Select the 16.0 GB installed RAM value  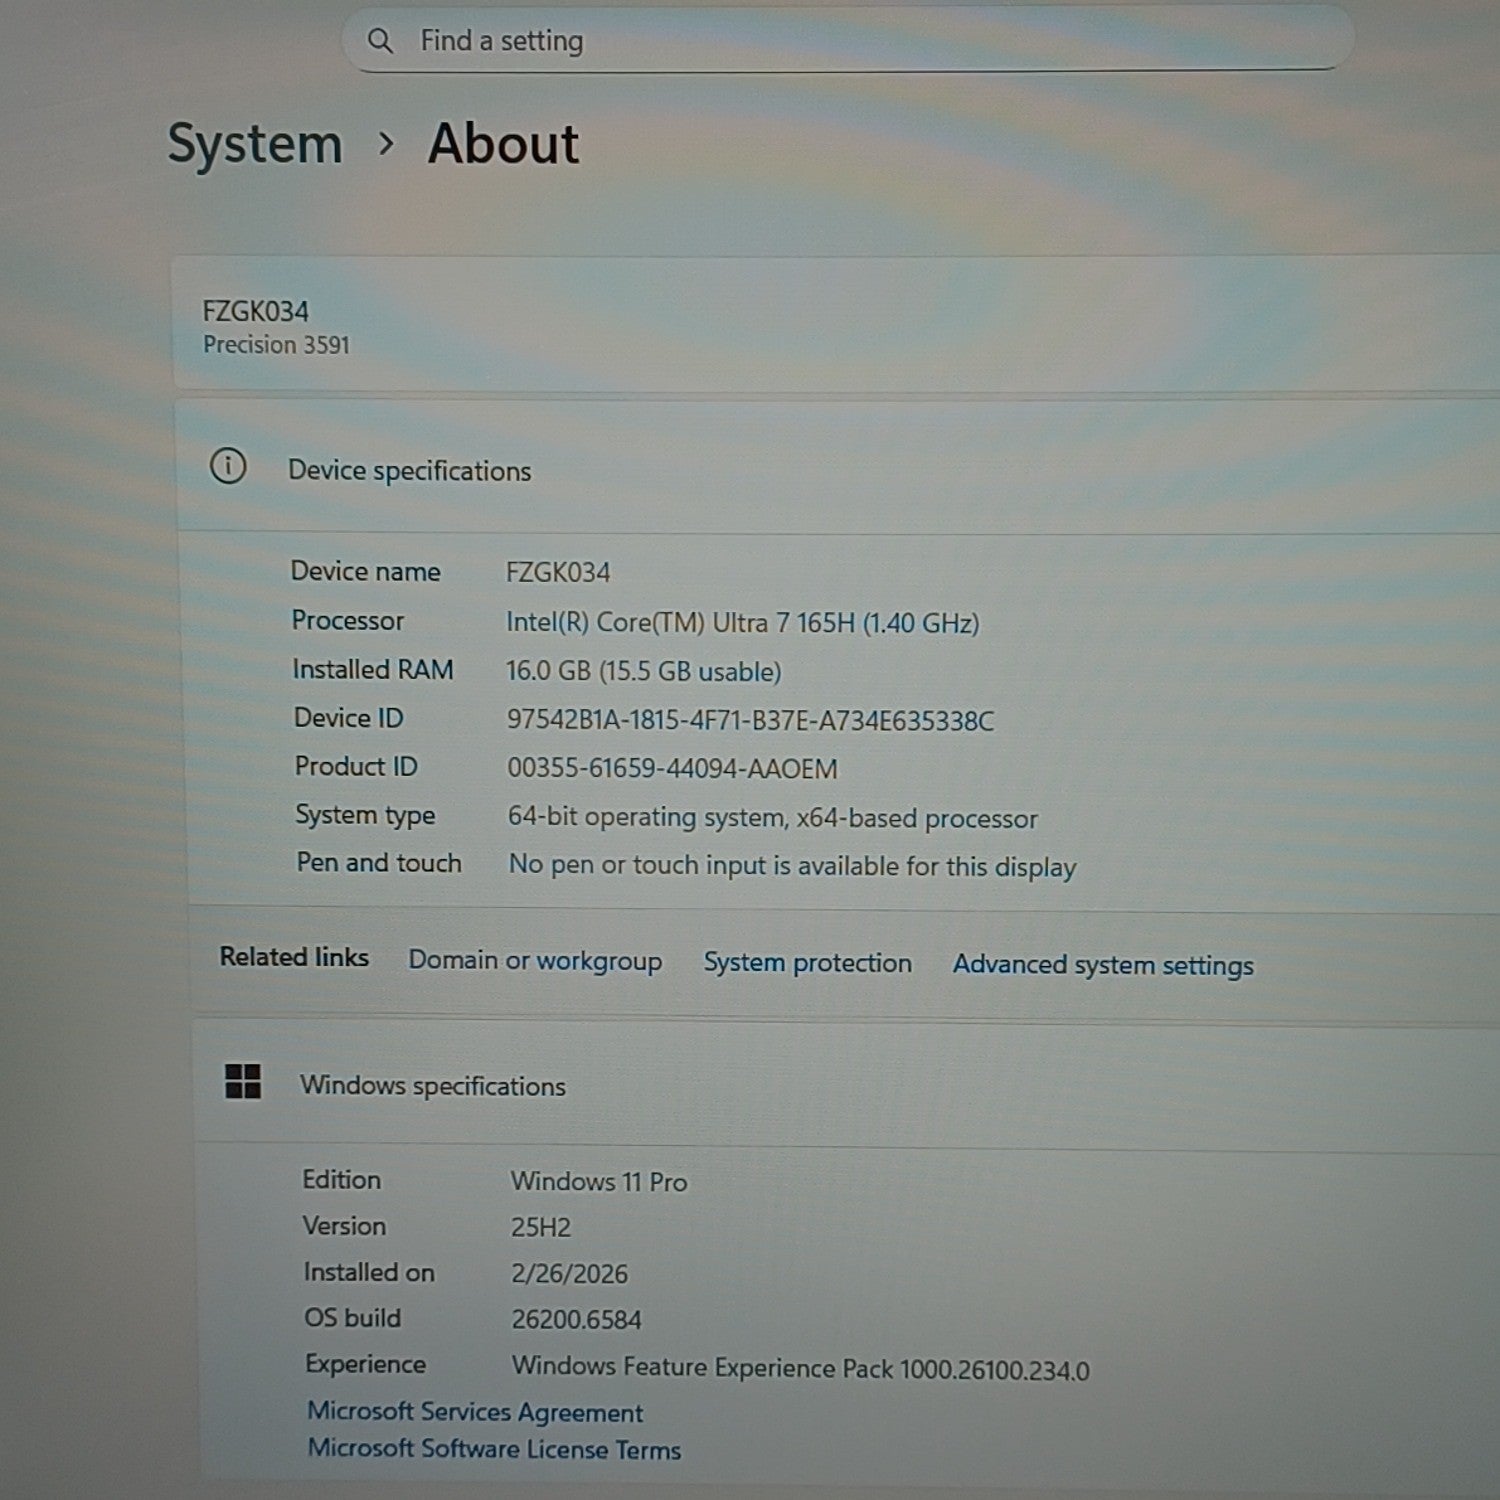click(x=643, y=671)
